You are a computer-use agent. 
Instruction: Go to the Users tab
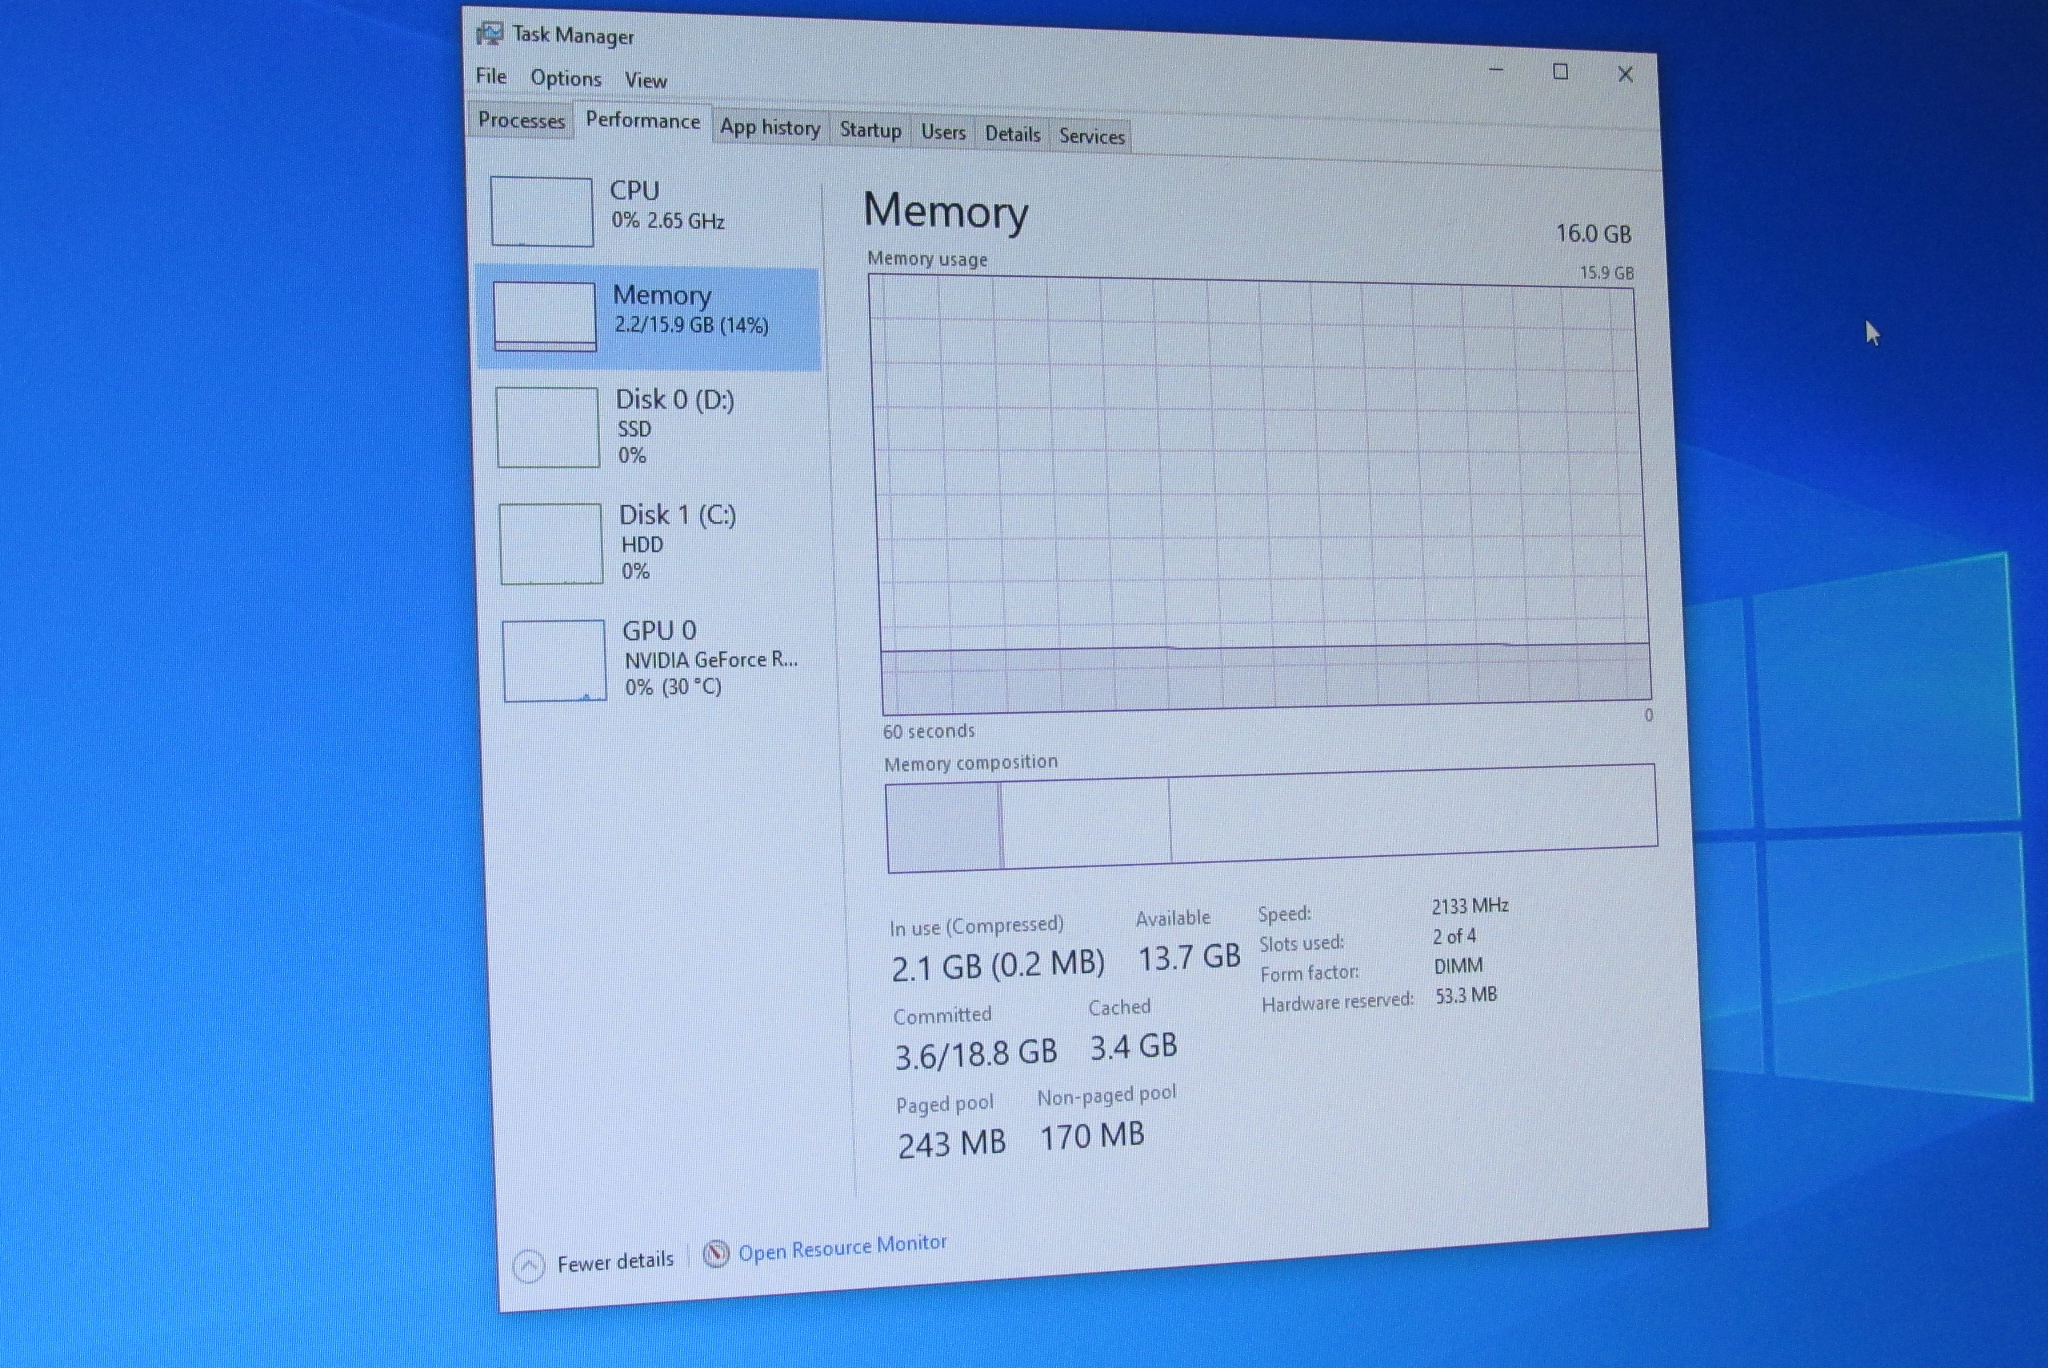tap(943, 132)
